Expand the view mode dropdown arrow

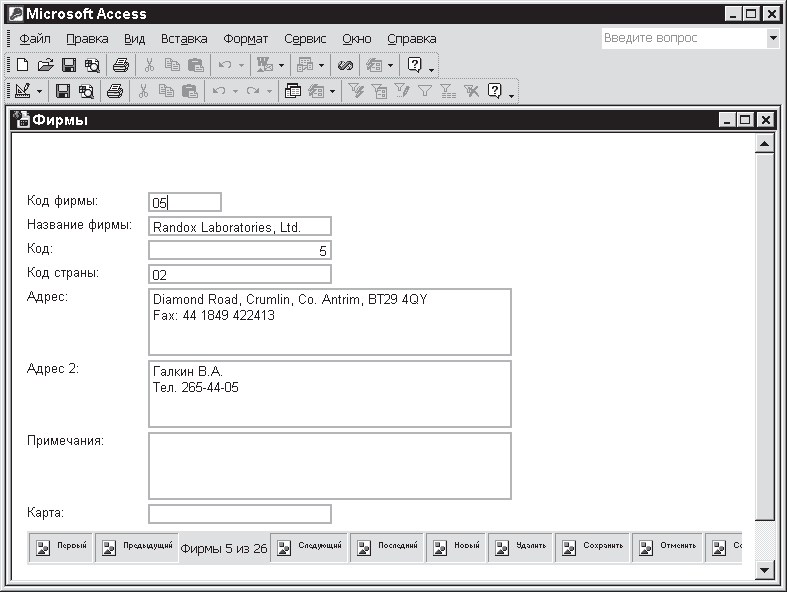tap(40, 91)
